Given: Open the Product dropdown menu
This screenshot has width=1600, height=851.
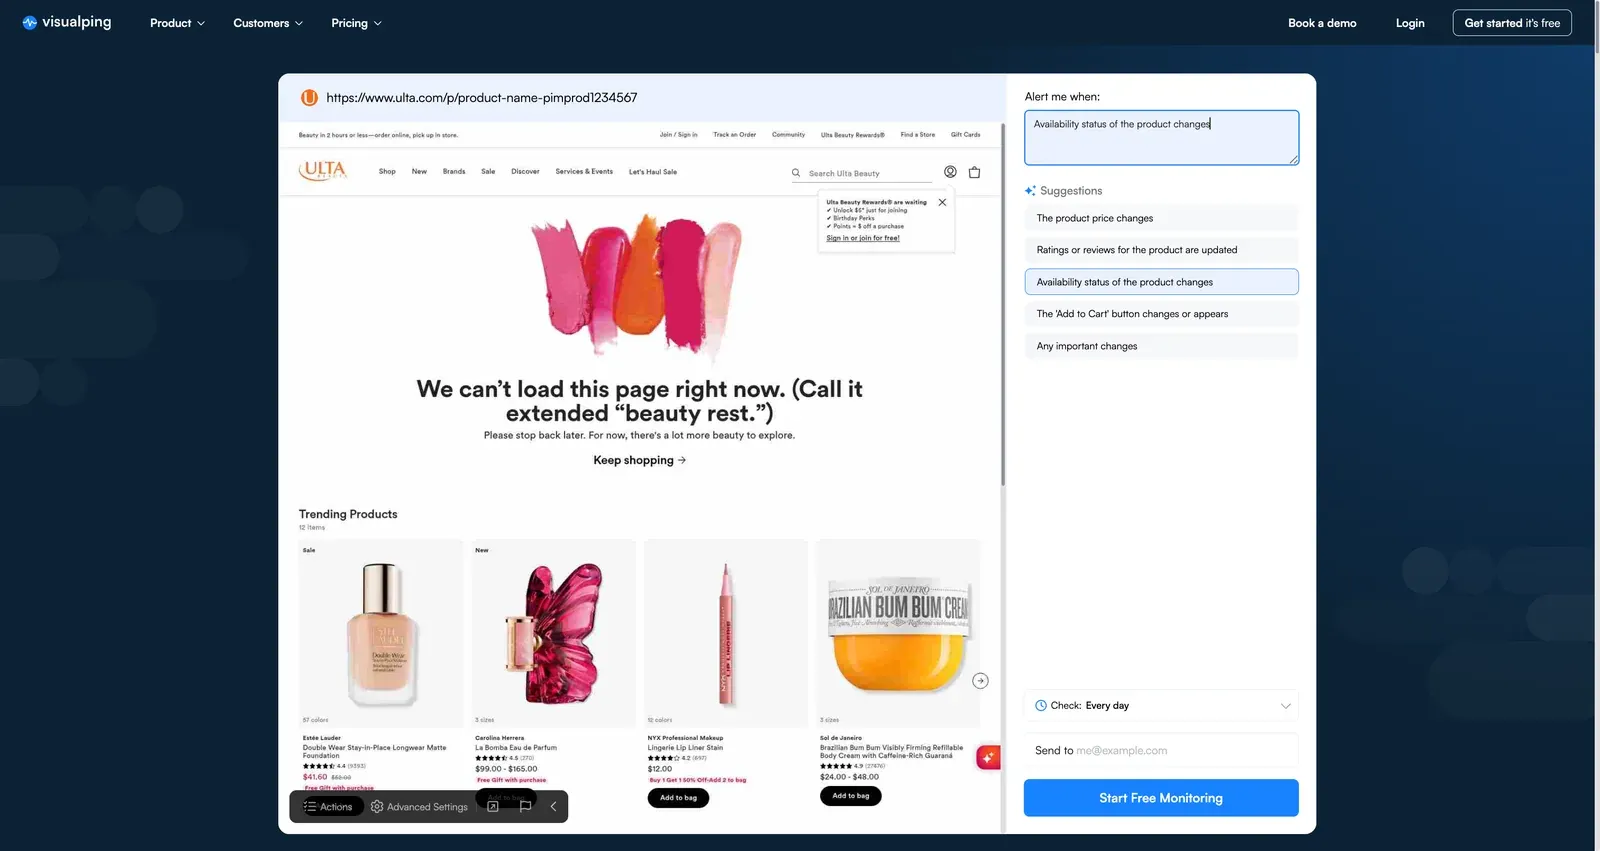Looking at the screenshot, I should pos(177,23).
